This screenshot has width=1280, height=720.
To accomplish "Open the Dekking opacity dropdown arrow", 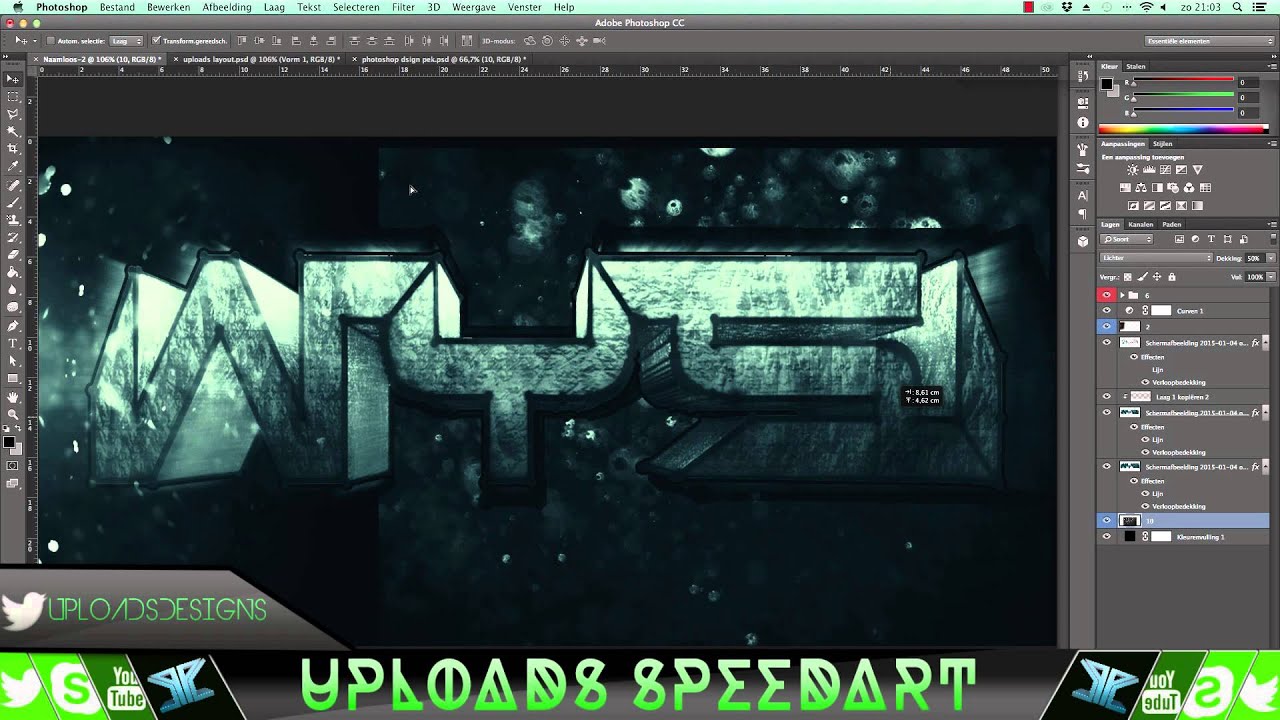I will pos(1270,258).
